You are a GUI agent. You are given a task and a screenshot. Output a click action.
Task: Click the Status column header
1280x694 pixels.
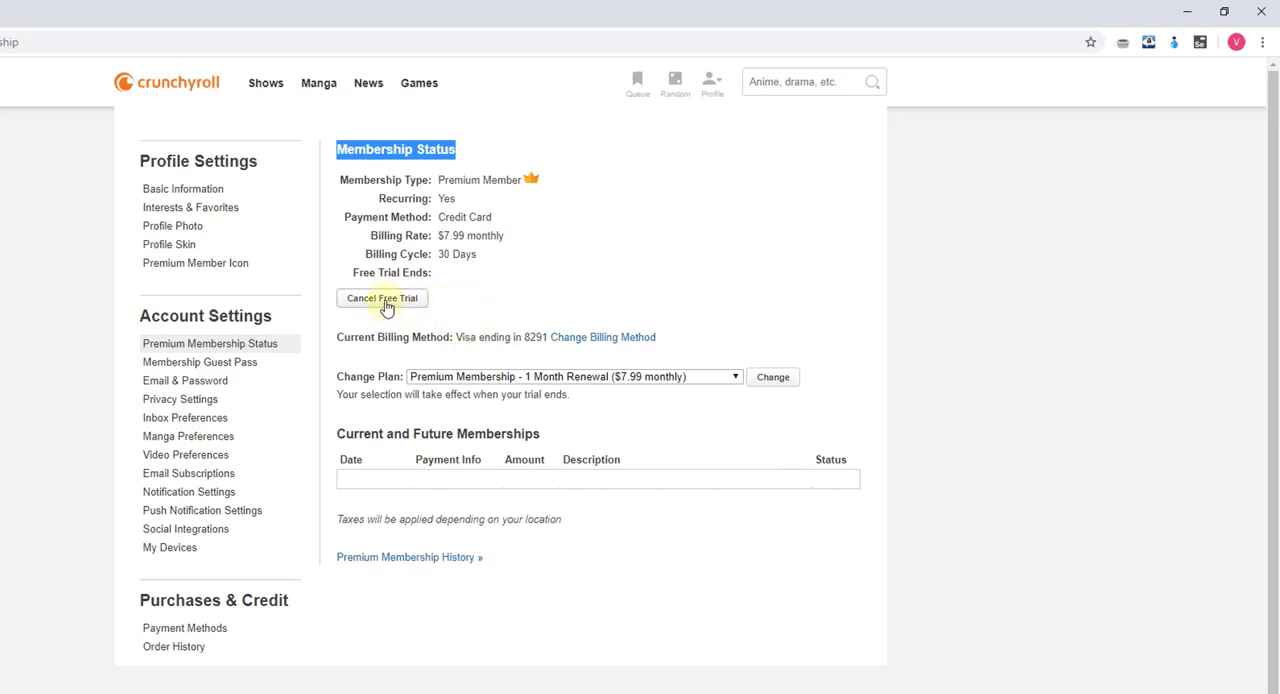point(831,460)
